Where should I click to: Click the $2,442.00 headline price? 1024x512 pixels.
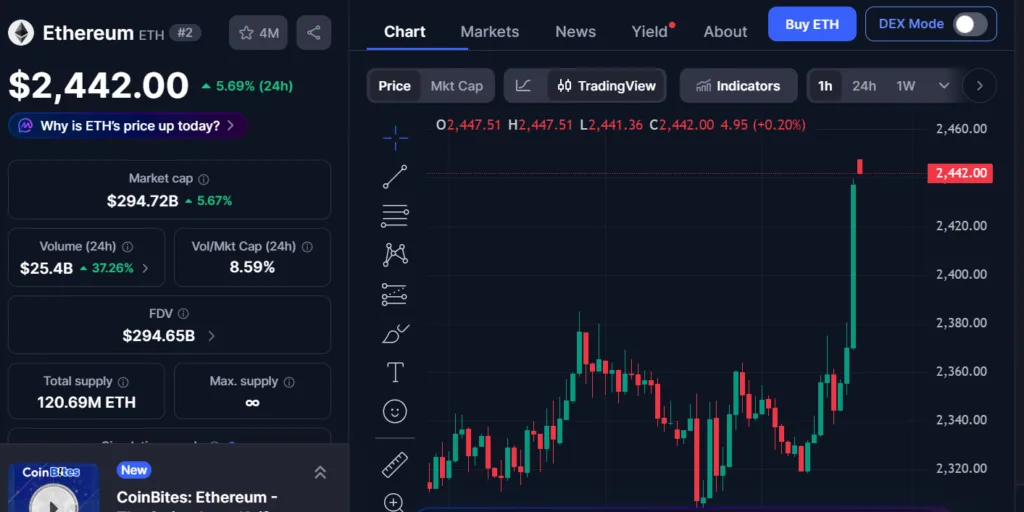click(x=99, y=86)
